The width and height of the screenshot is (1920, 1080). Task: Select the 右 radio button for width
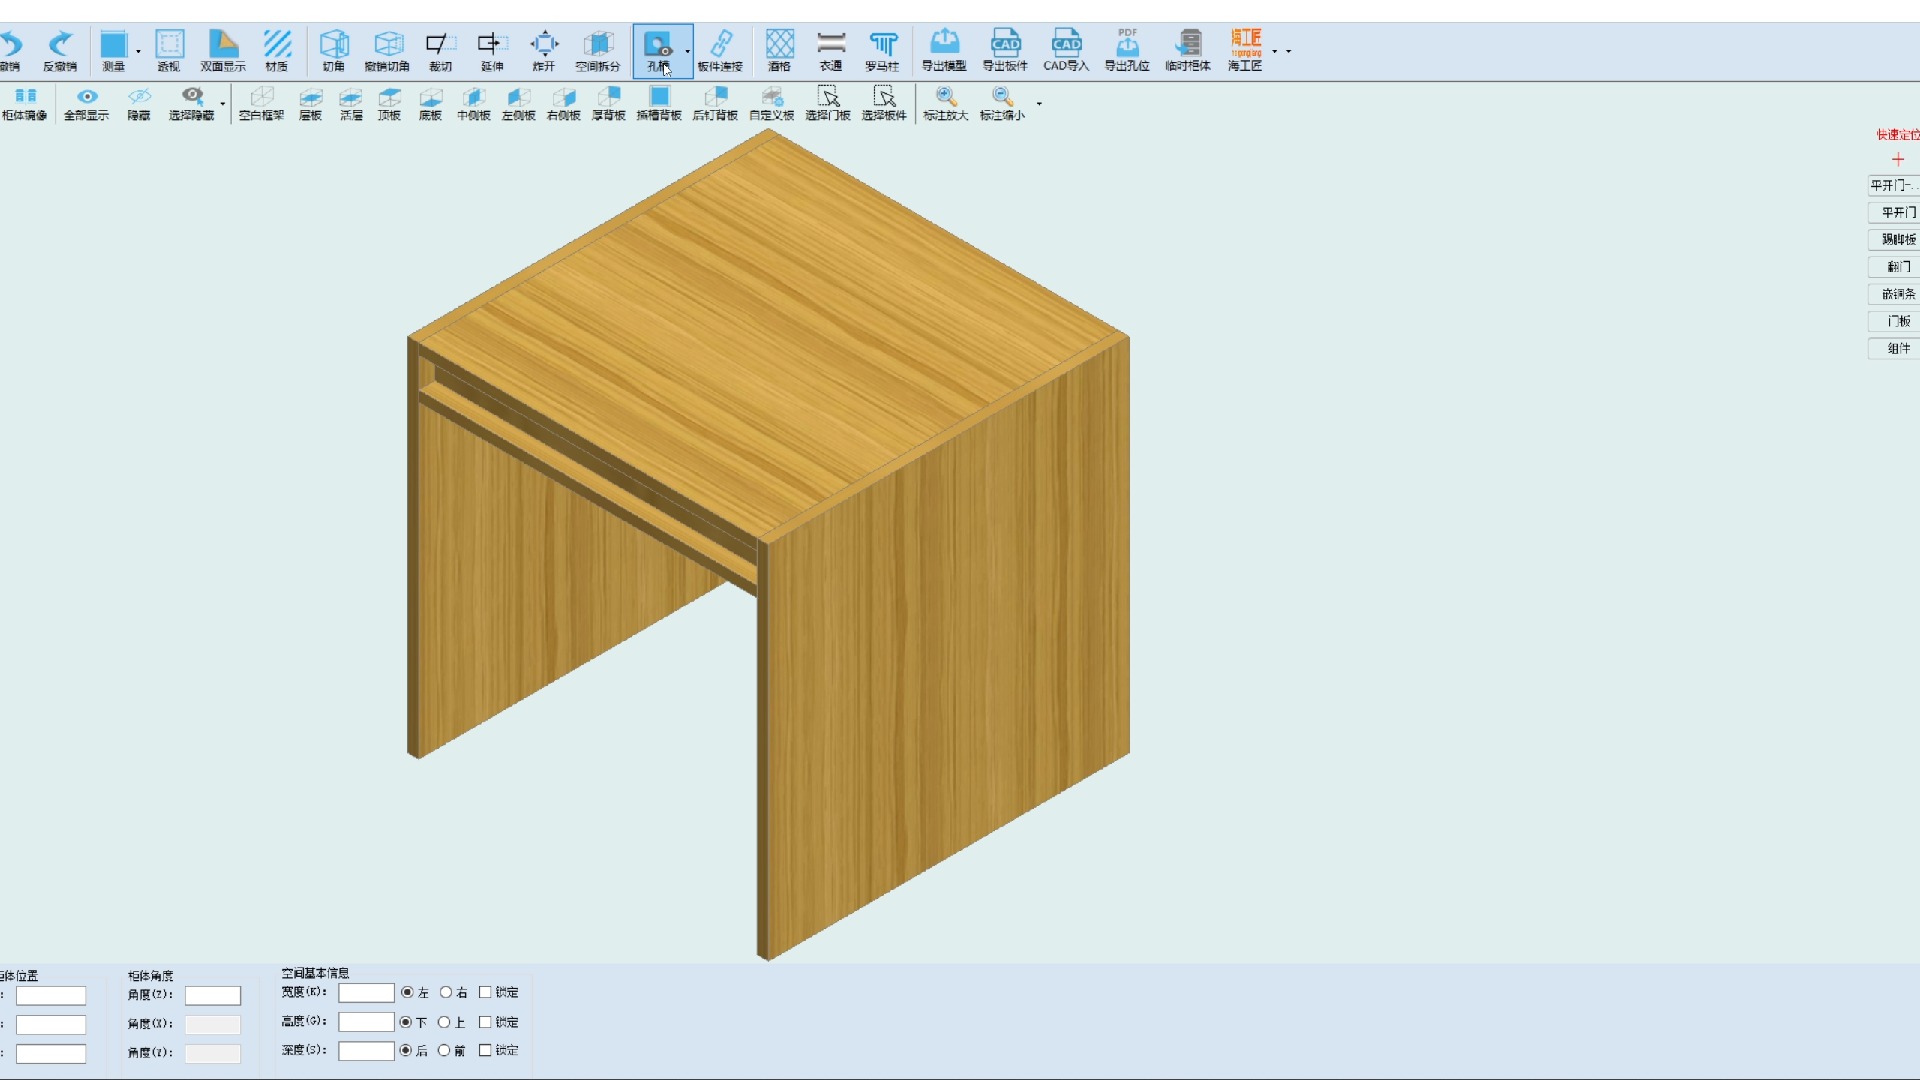pyautogui.click(x=446, y=992)
